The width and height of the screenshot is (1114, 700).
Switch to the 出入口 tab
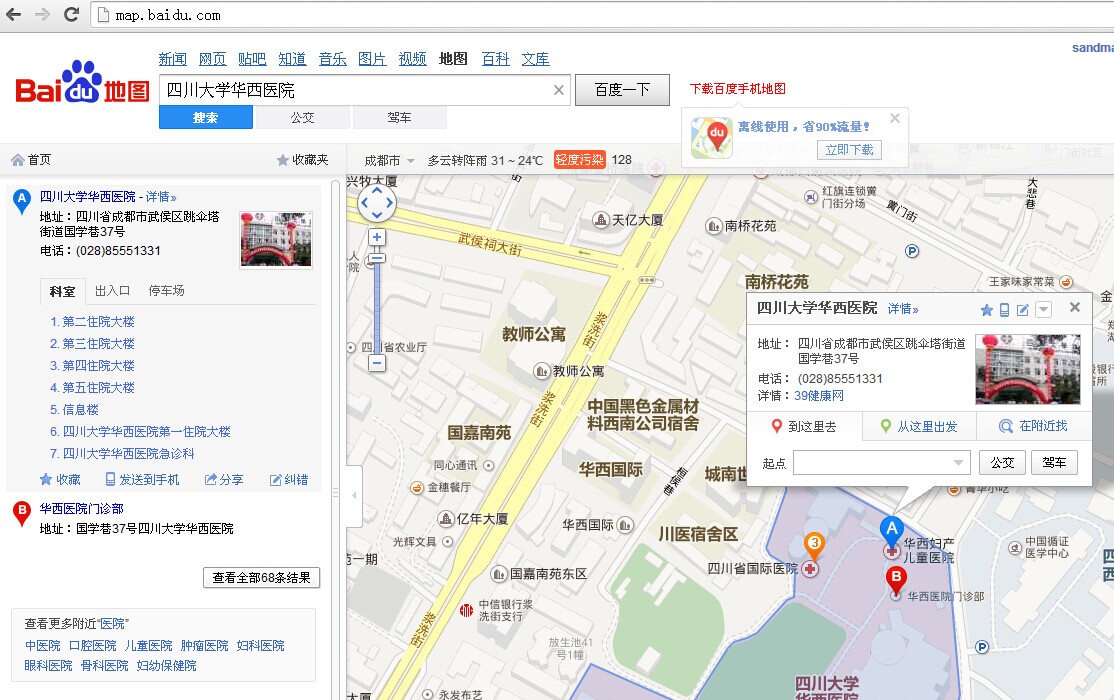(112, 291)
